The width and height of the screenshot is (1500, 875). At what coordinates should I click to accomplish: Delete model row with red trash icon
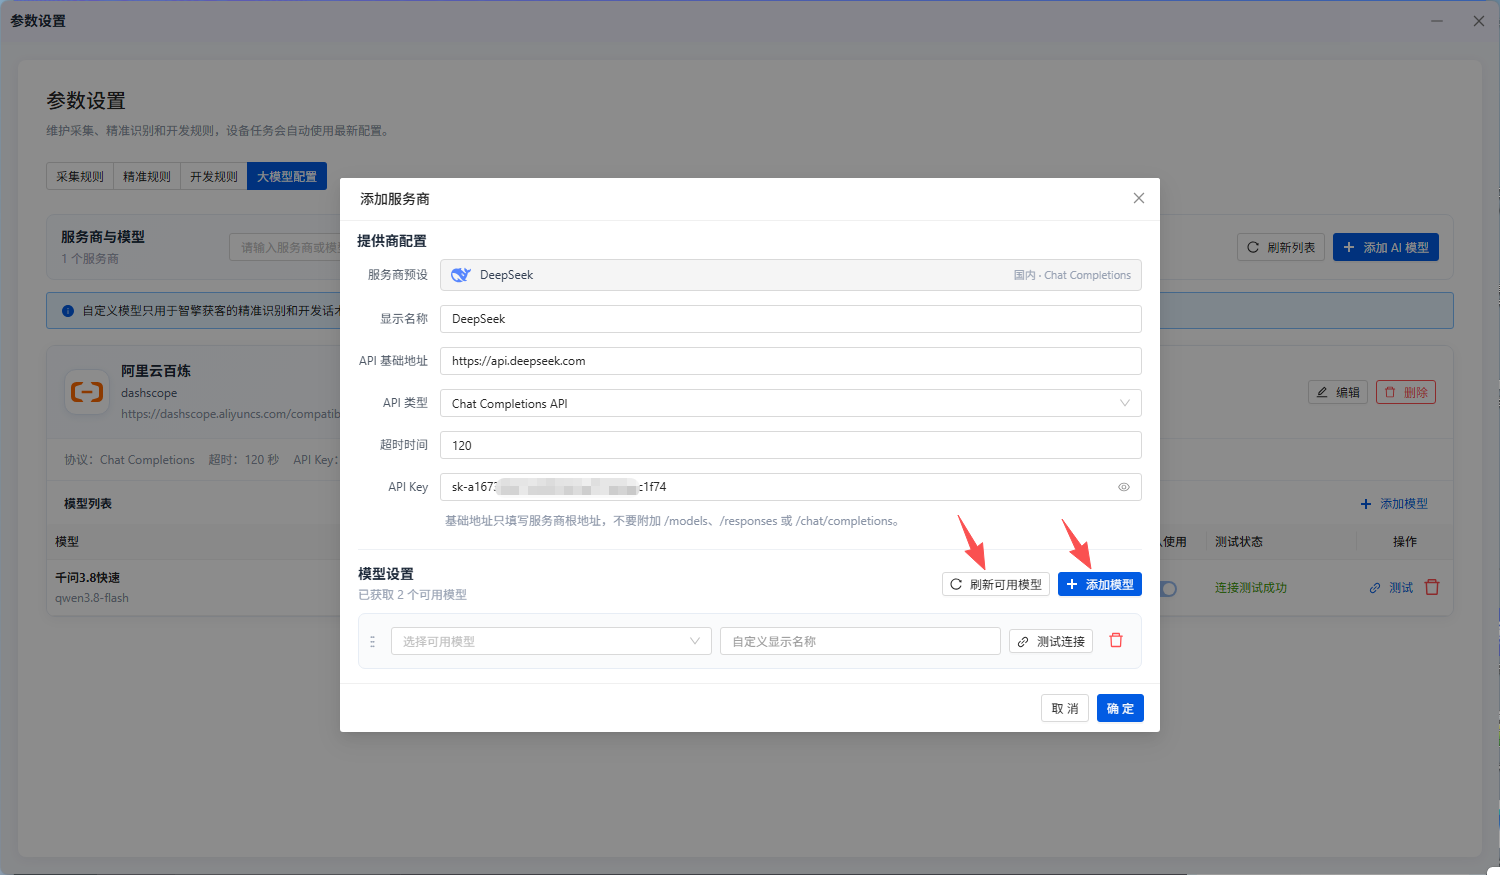tap(1116, 641)
